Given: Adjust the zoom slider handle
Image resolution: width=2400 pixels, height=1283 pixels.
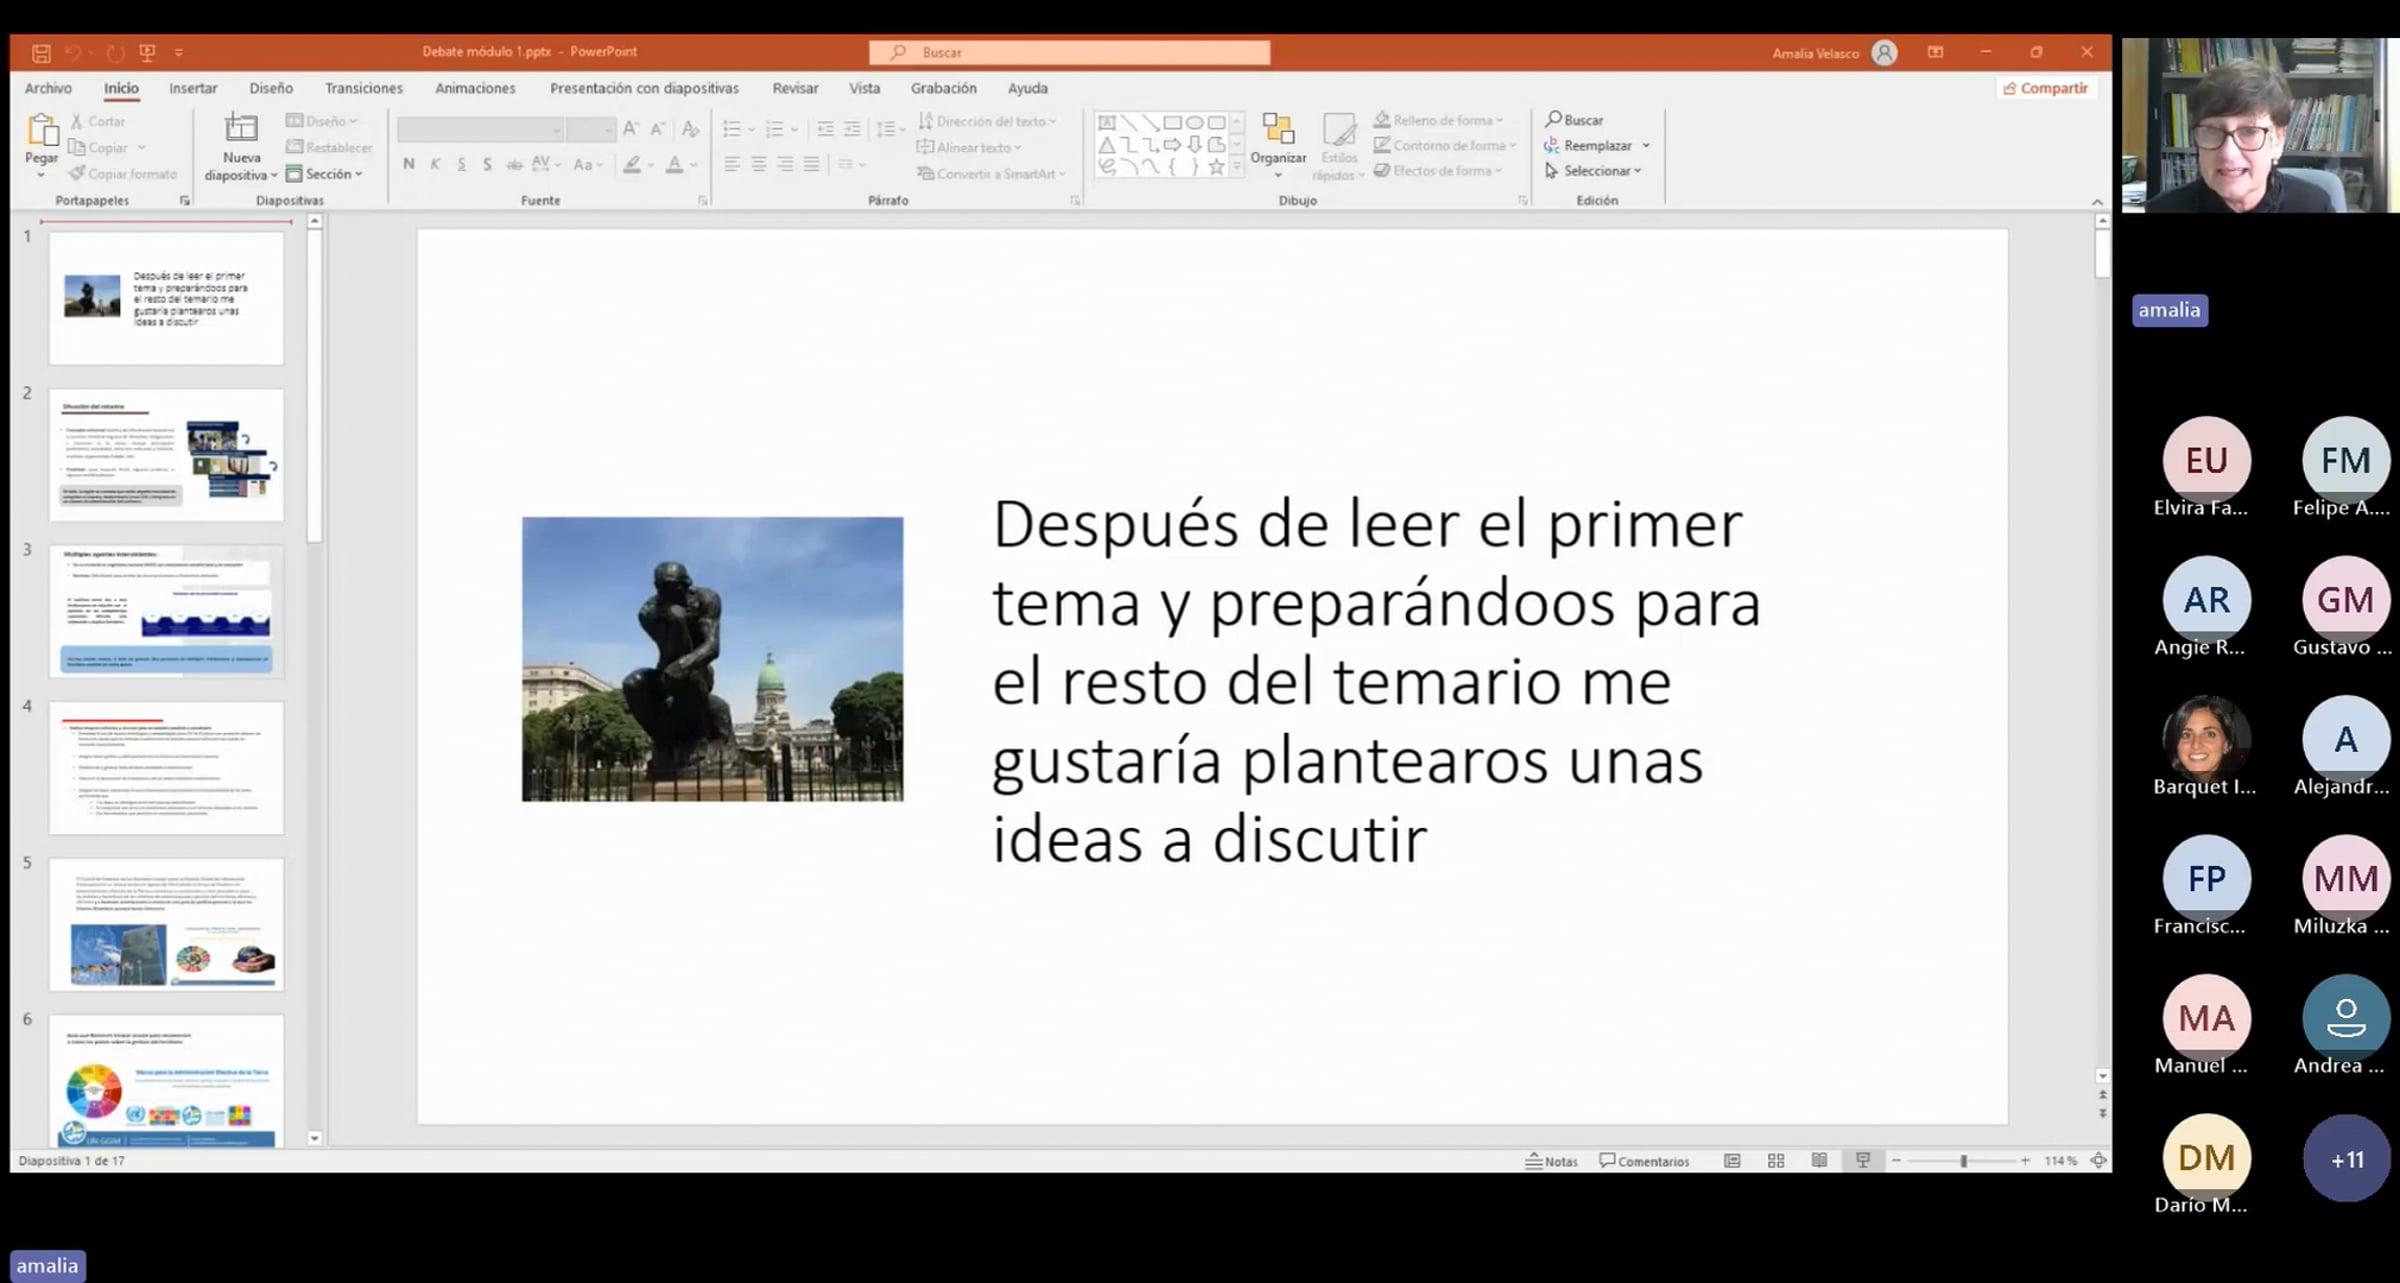Looking at the screenshot, I should click(x=1964, y=1161).
